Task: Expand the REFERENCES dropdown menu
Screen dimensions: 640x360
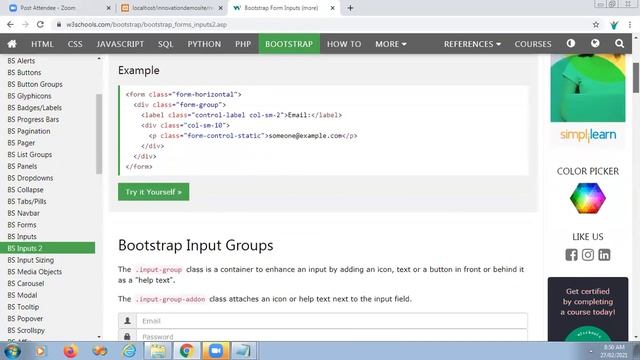Action: [472, 44]
